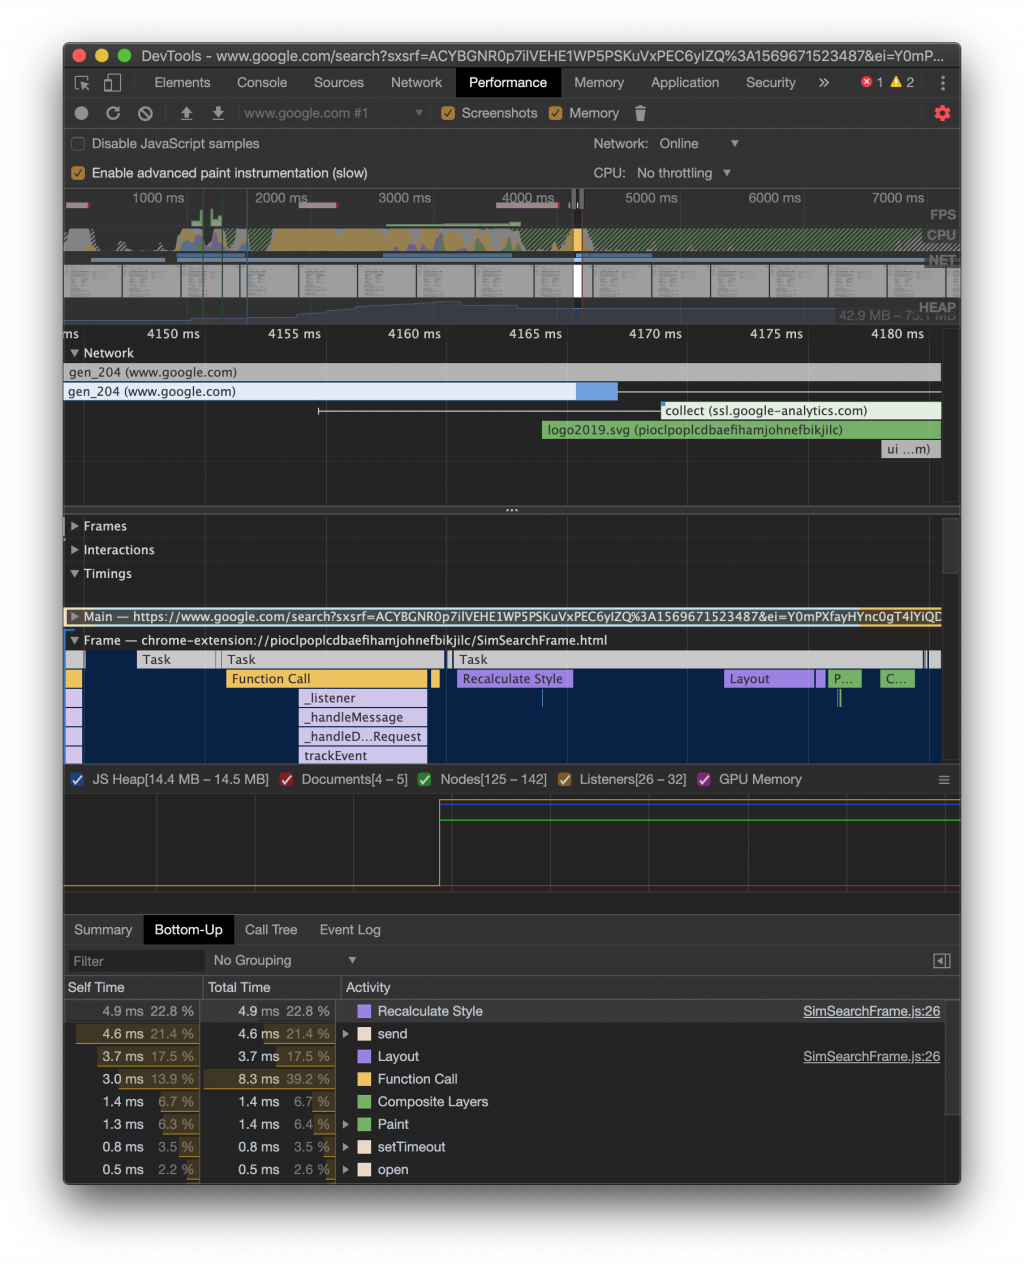
Task: Toggle Nodes counter checkbox
Action: [425, 780]
